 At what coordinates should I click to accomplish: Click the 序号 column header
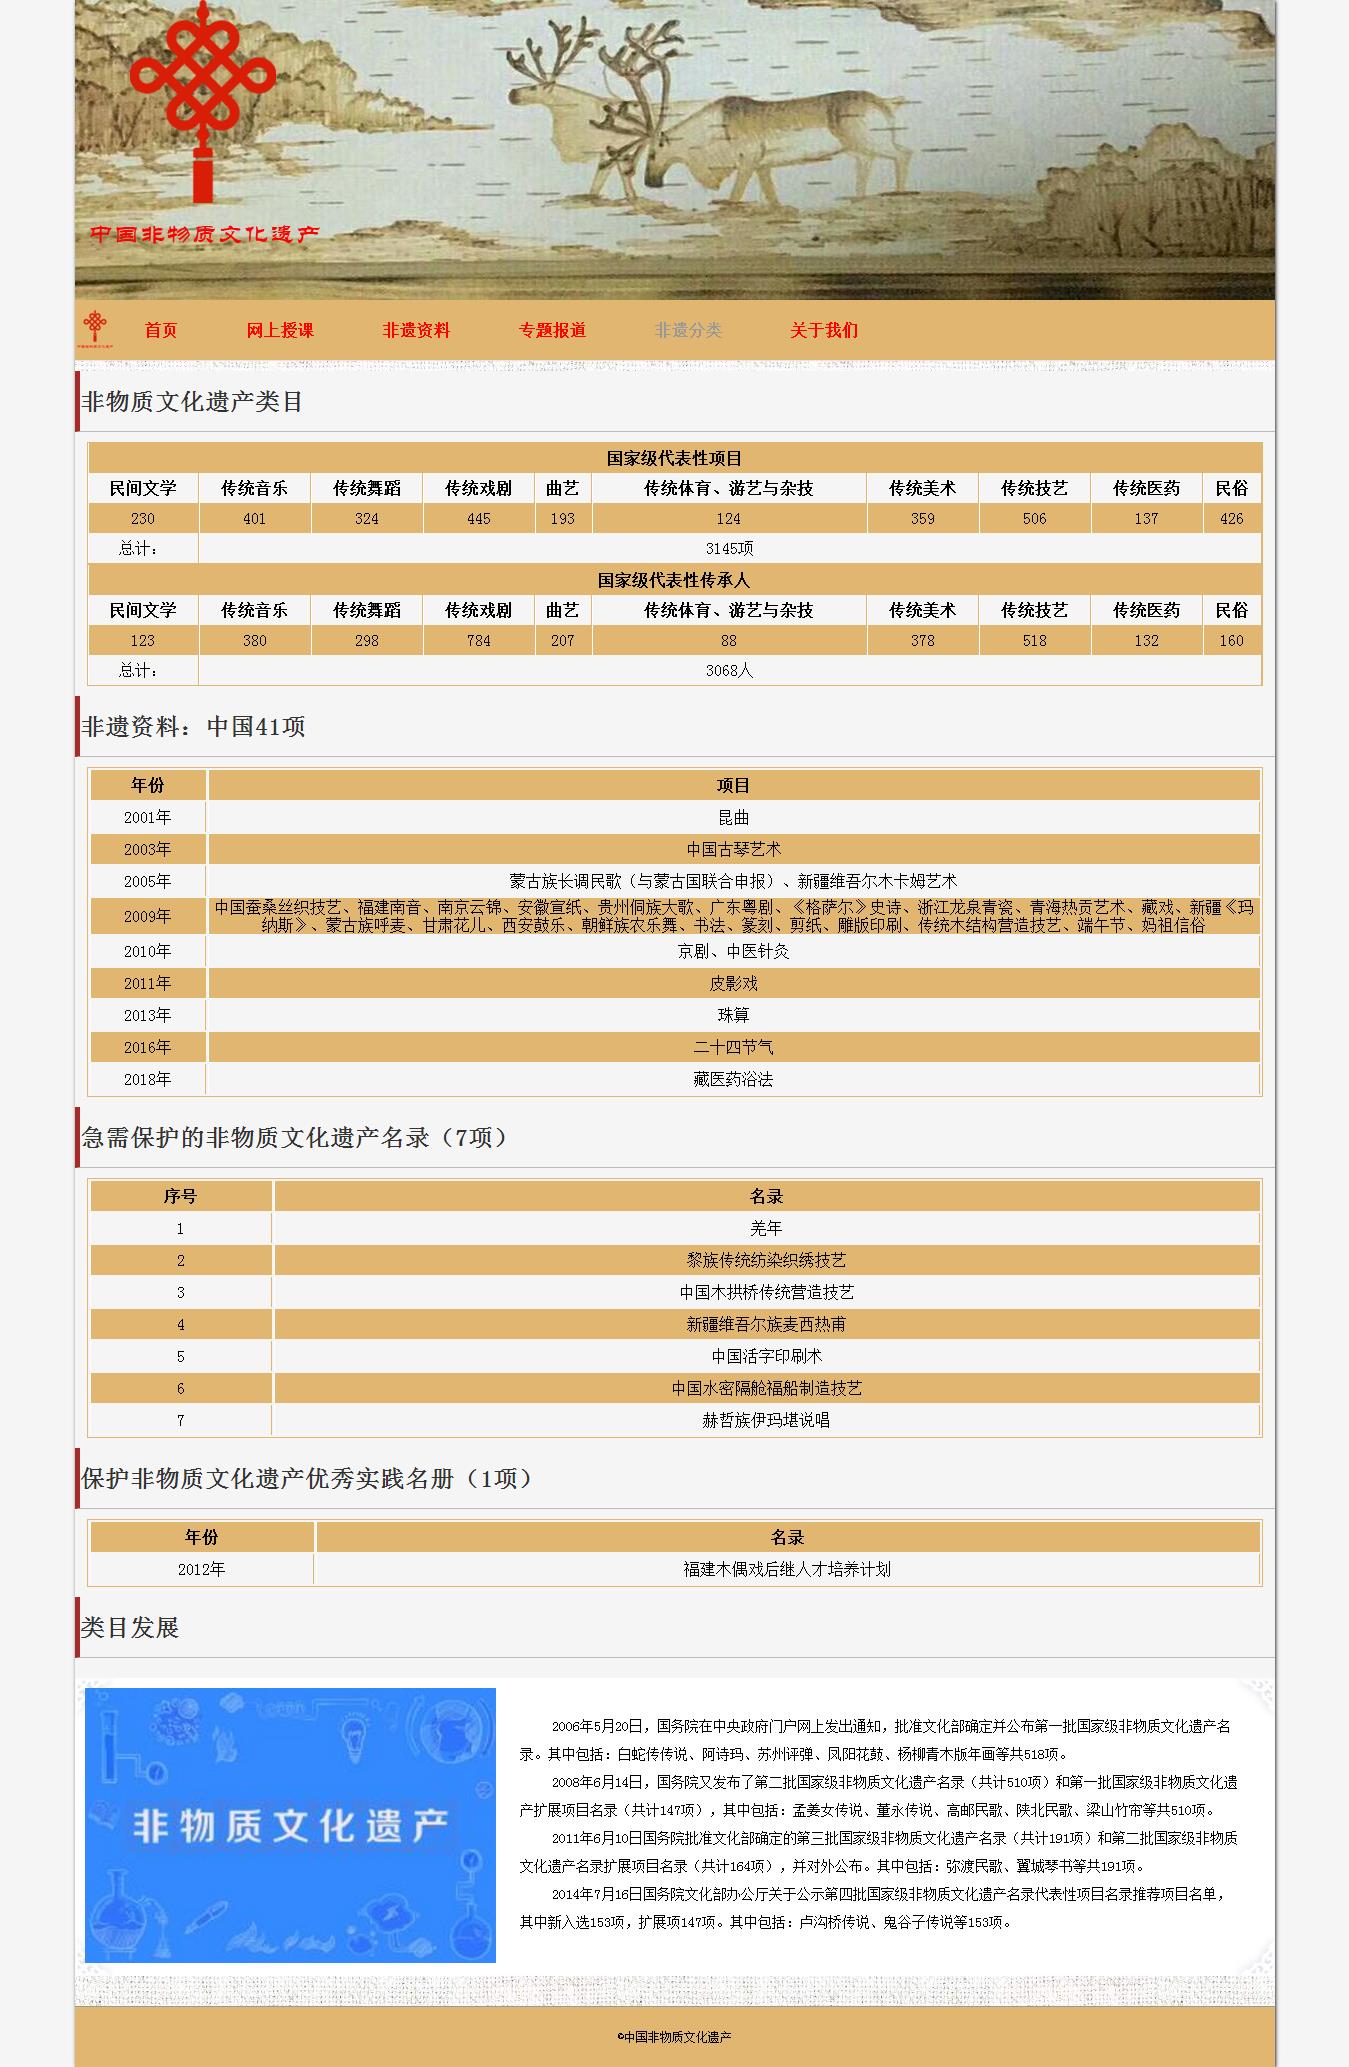click(x=181, y=1196)
